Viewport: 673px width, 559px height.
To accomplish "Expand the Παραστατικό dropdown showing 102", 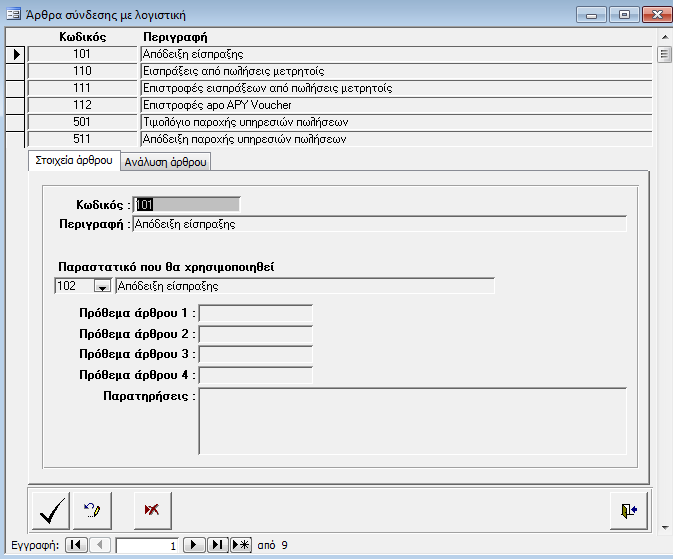I will click(x=101, y=287).
